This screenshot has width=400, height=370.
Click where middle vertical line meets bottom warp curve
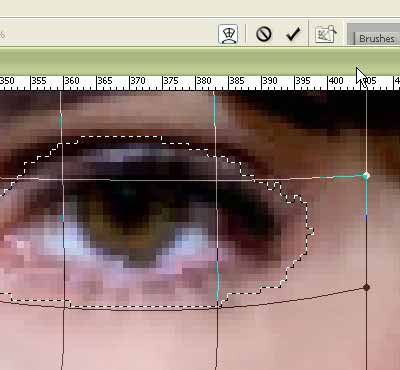(x=218, y=308)
